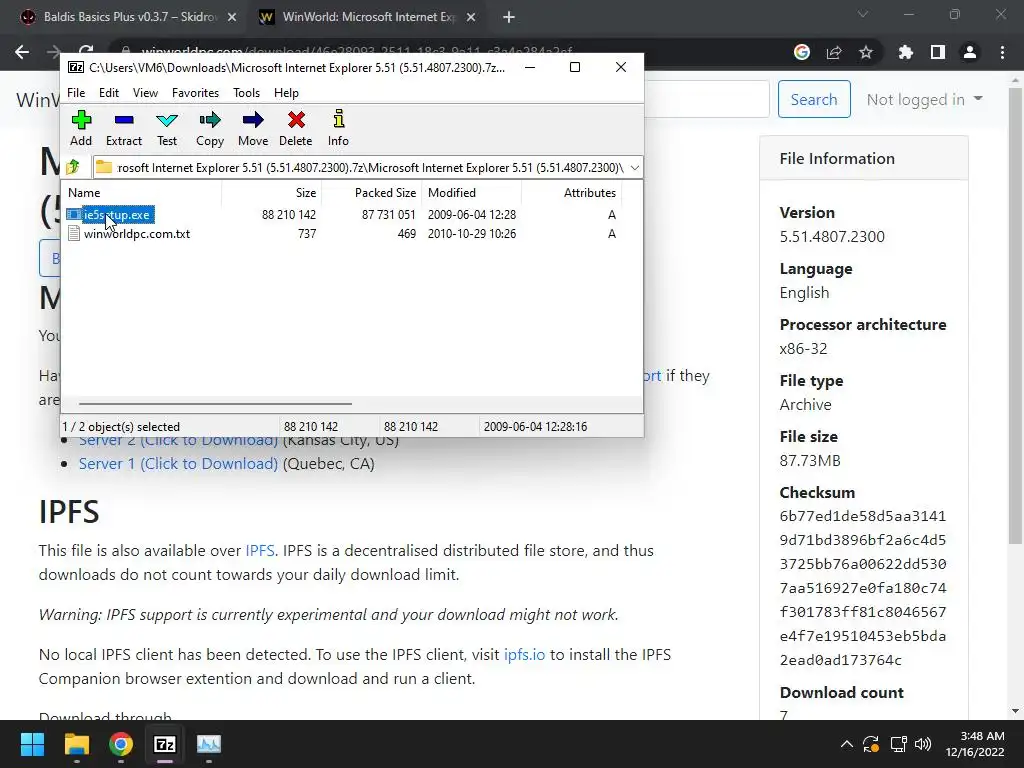The image size is (1024, 768).
Task: Click the WinWorld Search button
Action: click(x=814, y=99)
